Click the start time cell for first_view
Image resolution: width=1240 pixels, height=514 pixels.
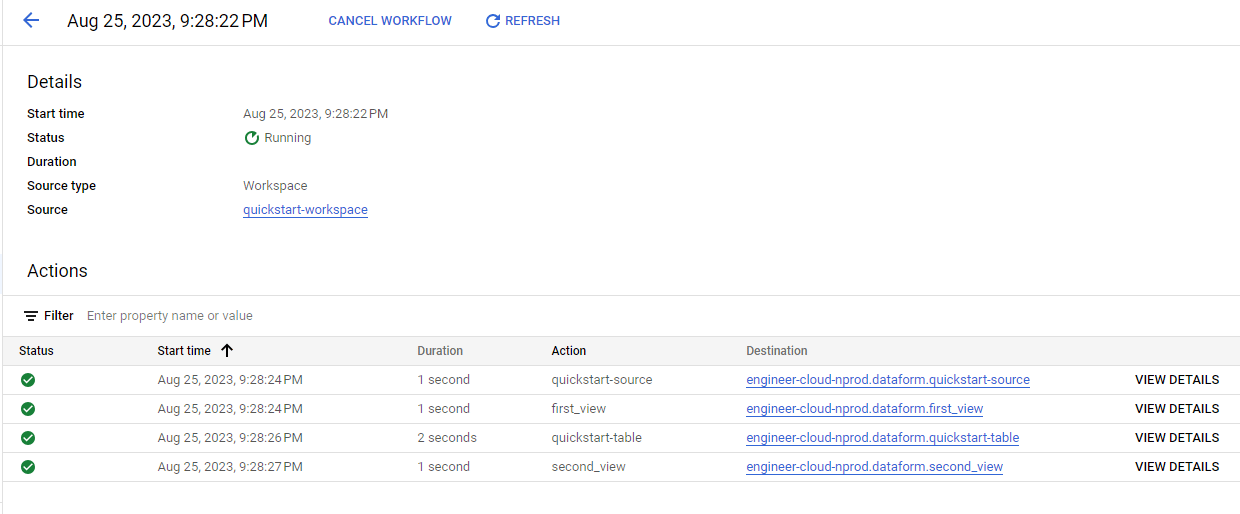coord(230,409)
